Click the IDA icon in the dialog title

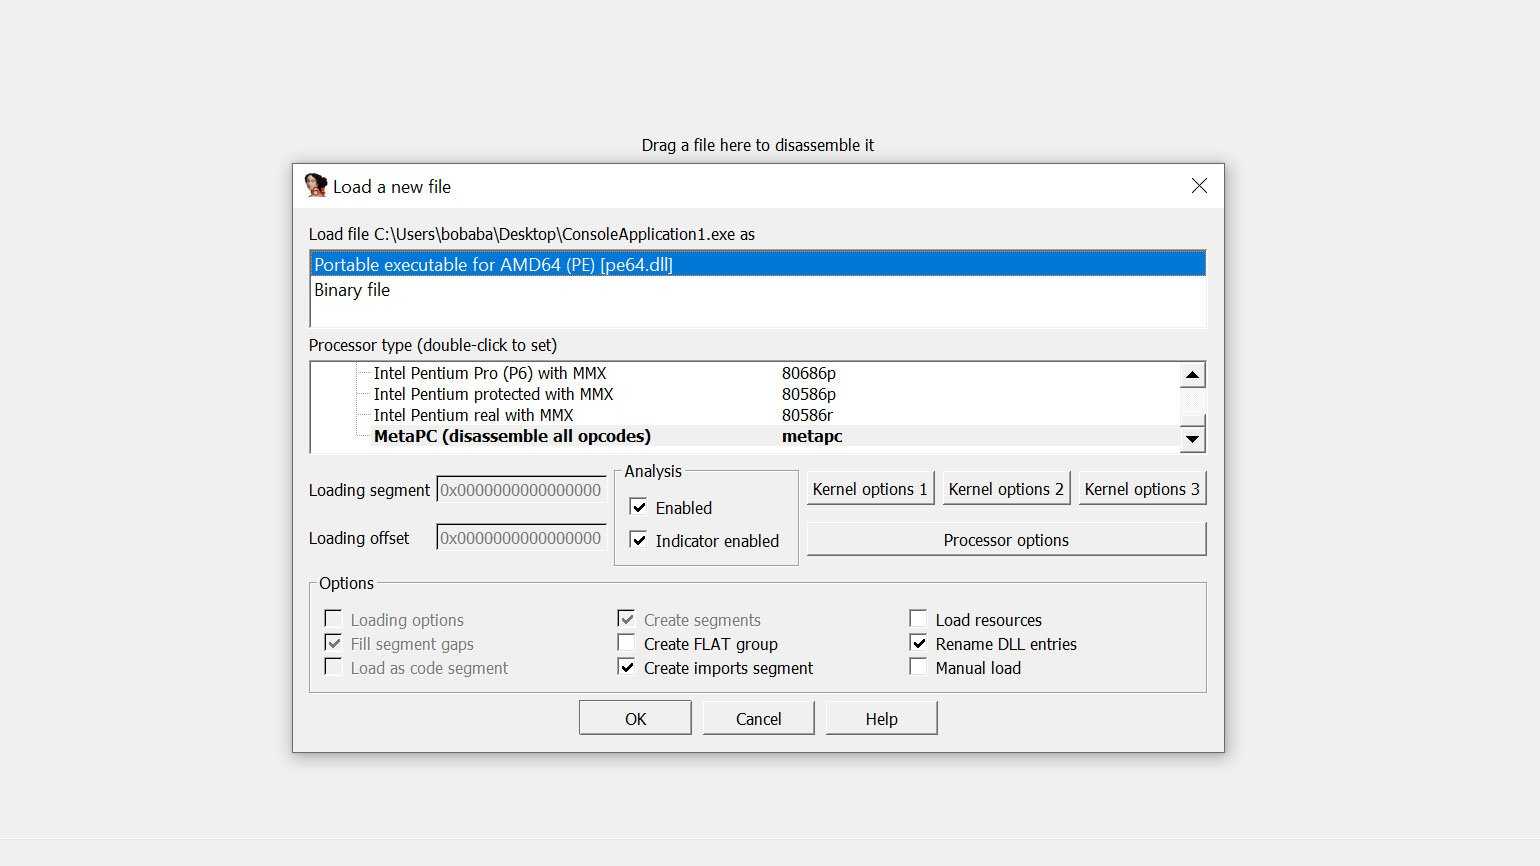pyautogui.click(x=316, y=186)
